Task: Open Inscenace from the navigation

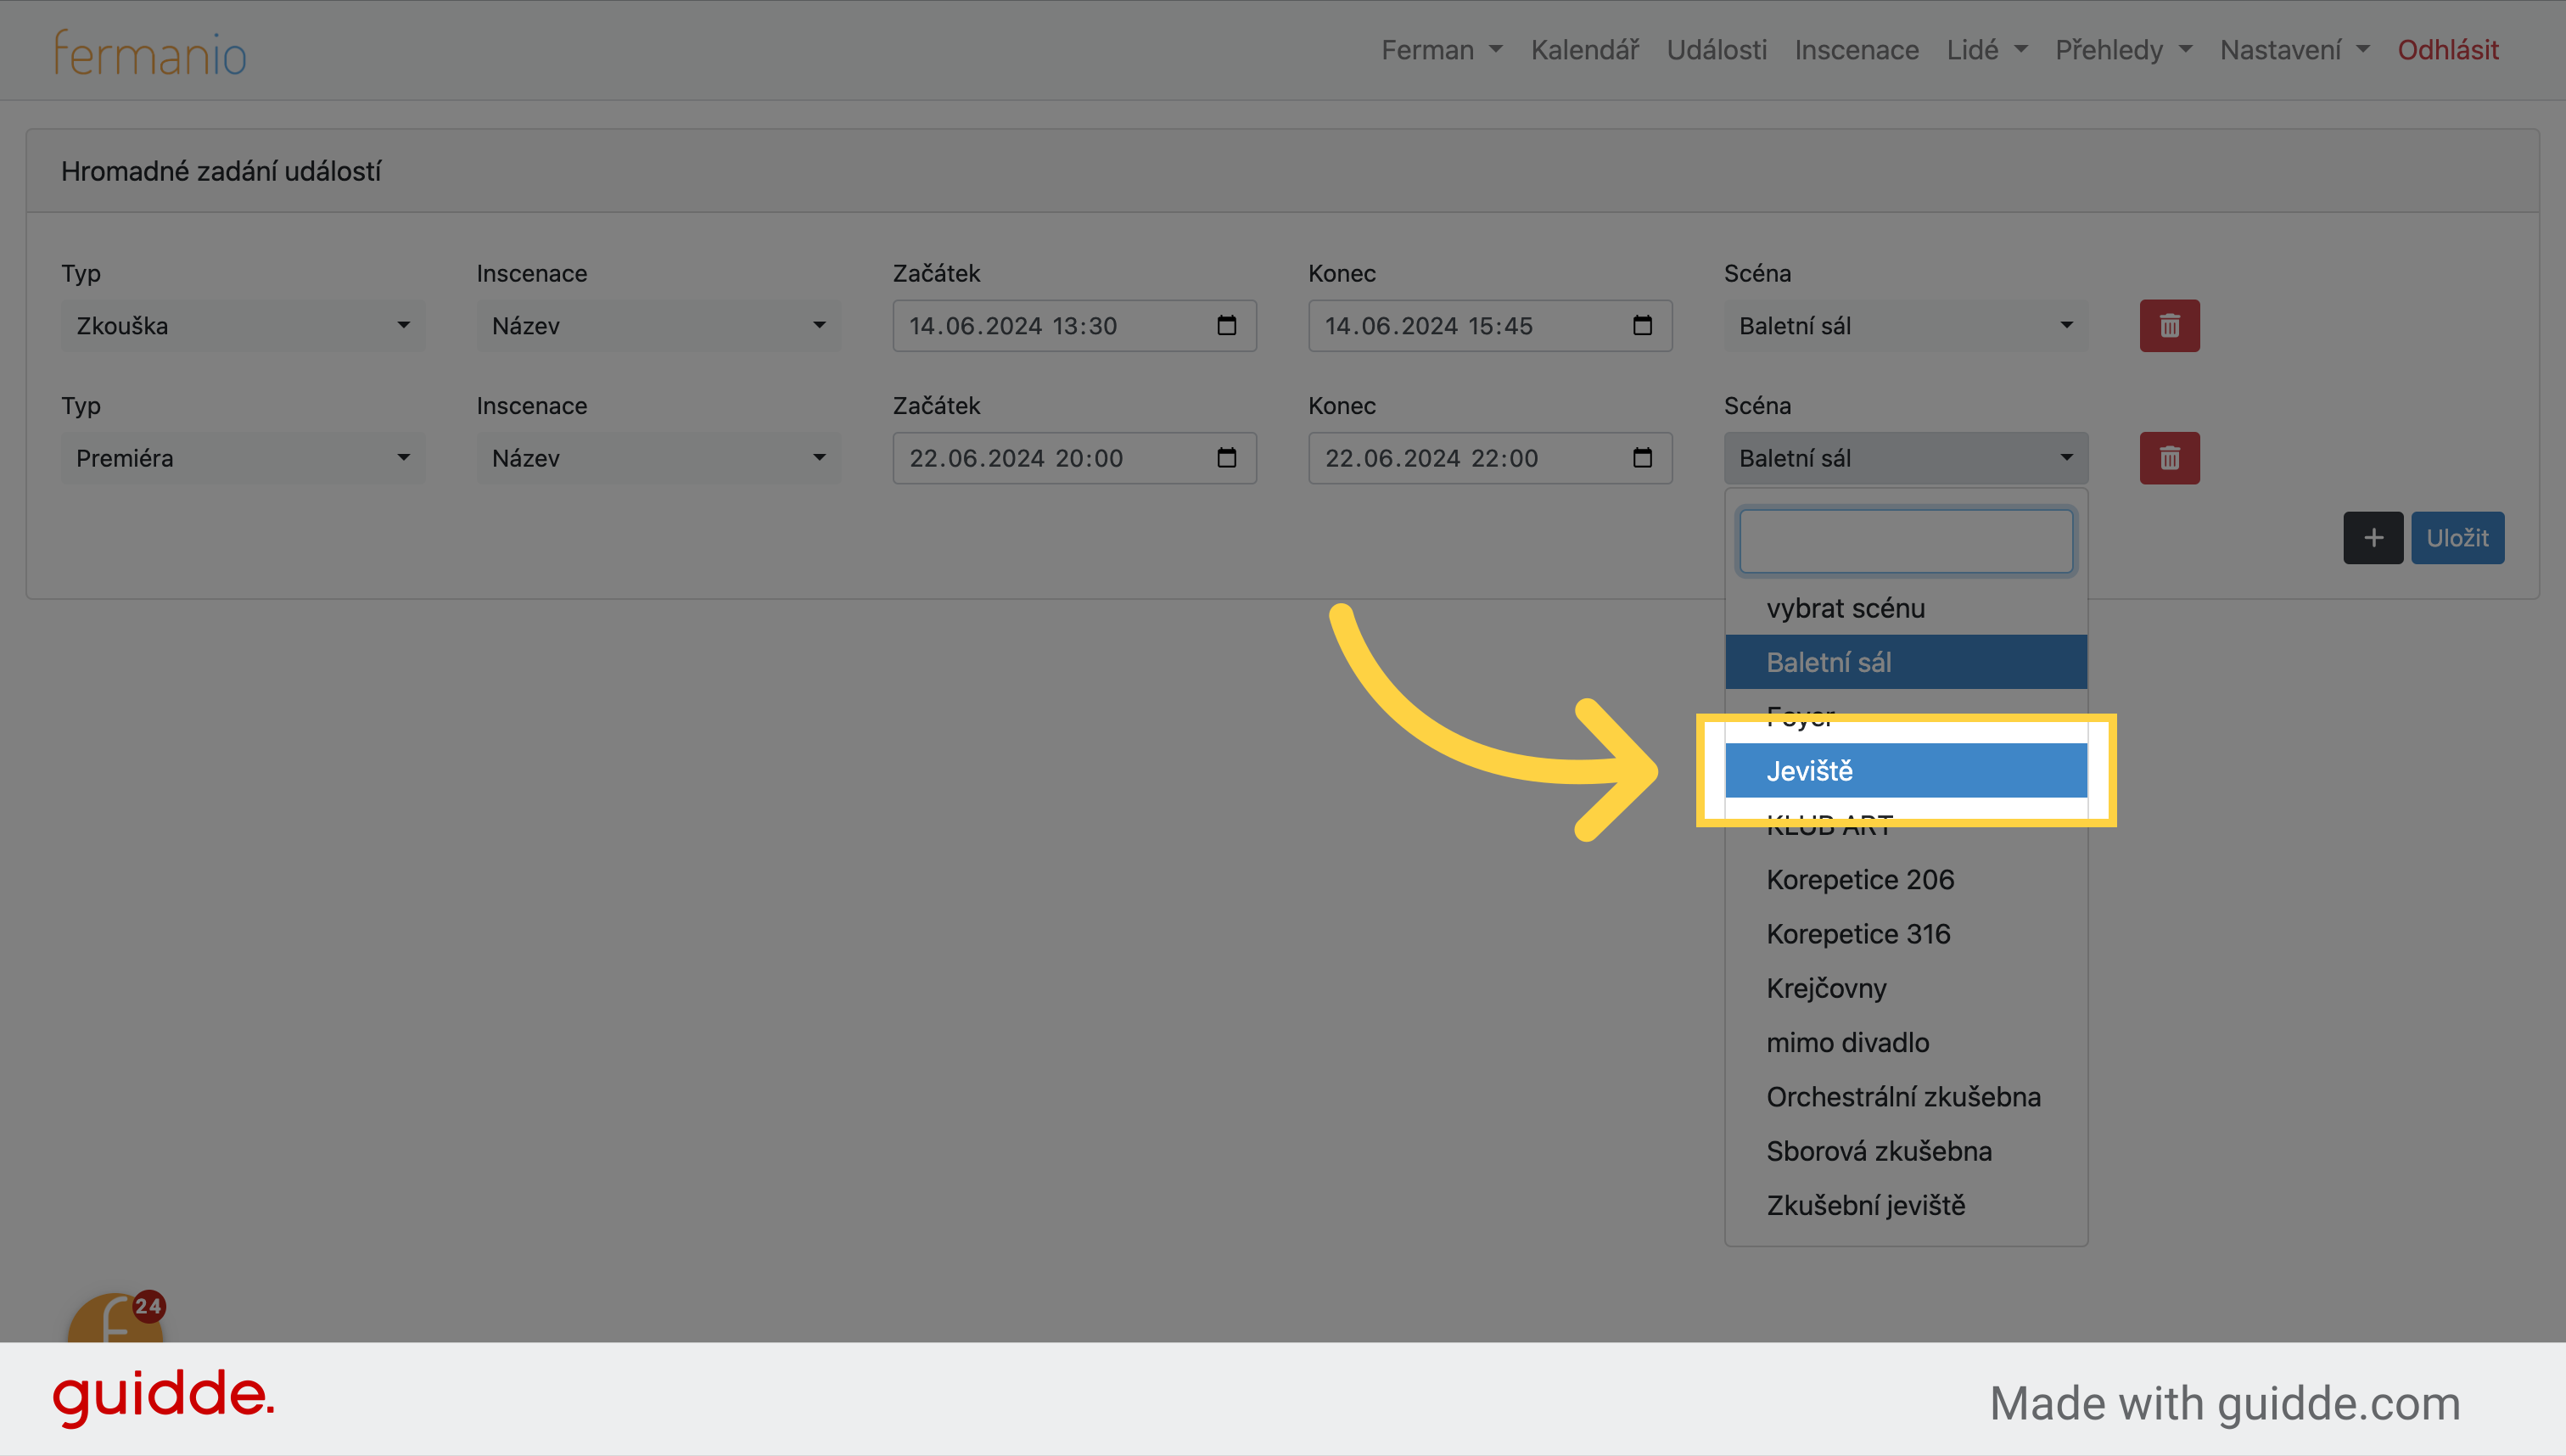Action: click(1857, 50)
